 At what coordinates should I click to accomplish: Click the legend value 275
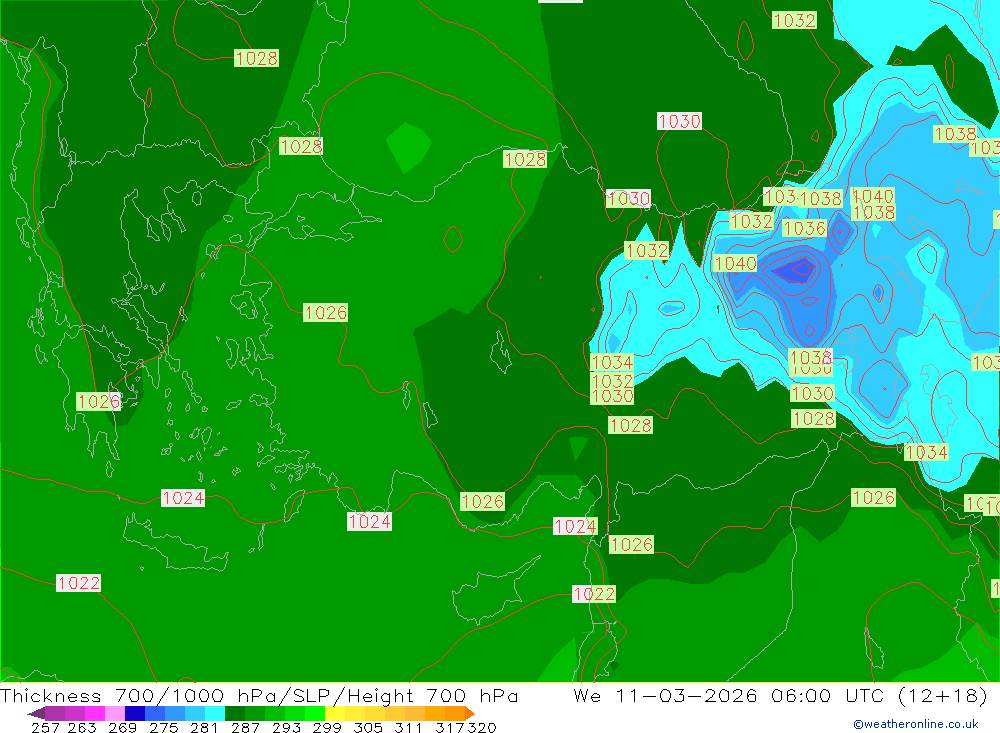(163, 727)
